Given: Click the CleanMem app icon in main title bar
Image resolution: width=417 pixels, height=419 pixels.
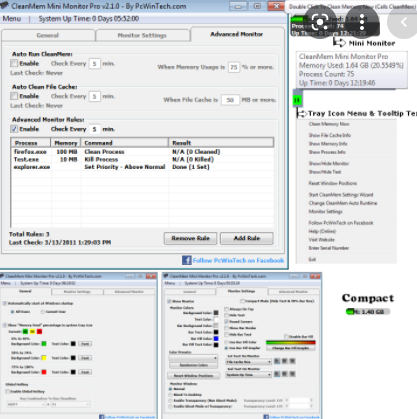Looking at the screenshot, I should pos(5,6).
